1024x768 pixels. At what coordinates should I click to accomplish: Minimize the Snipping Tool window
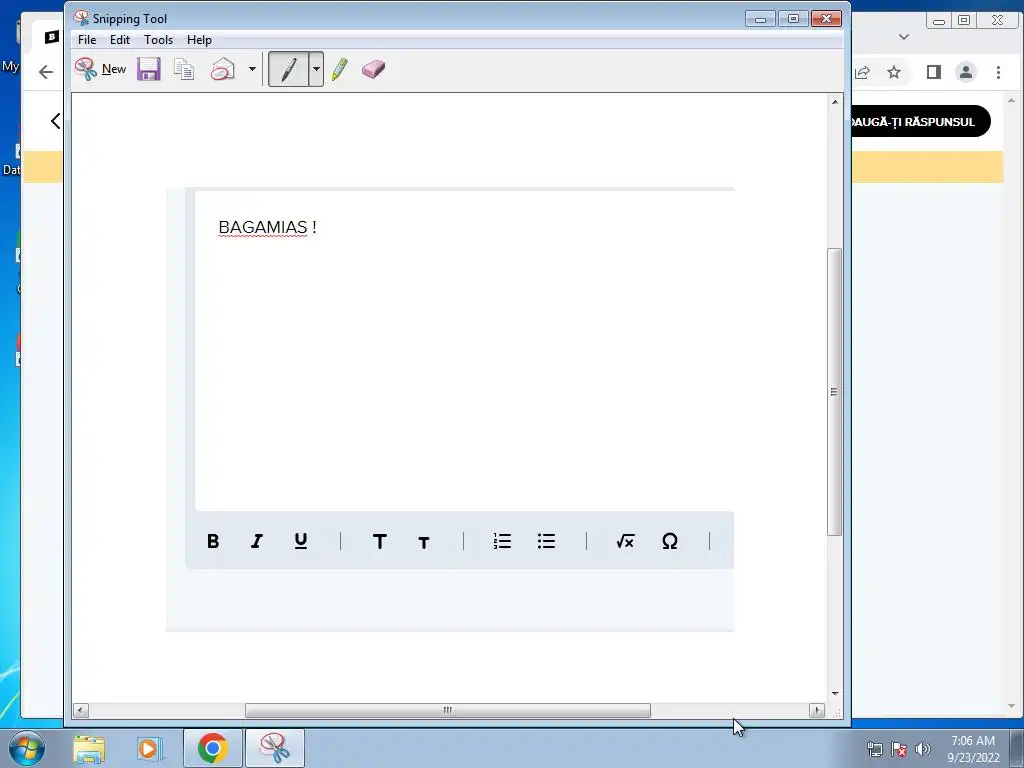760,19
